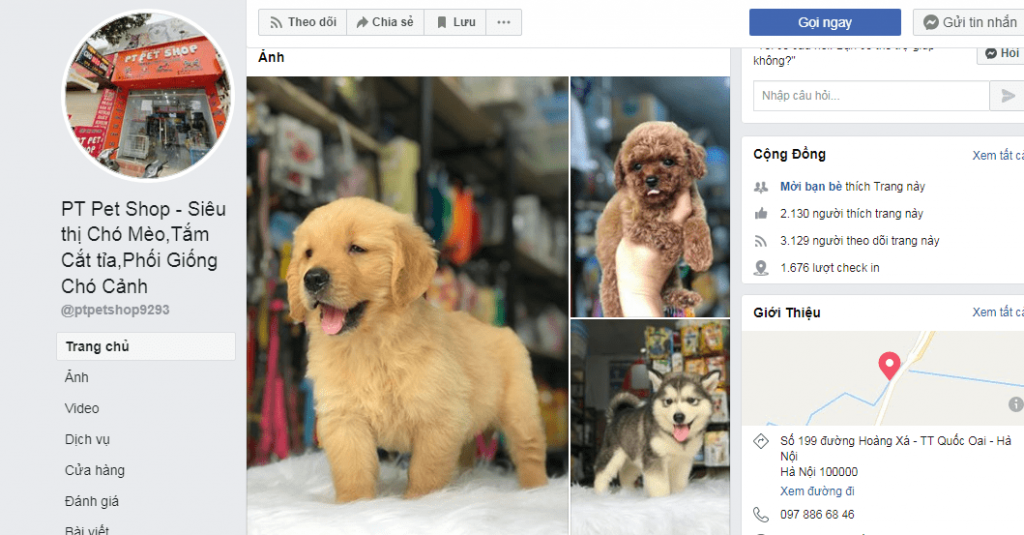This screenshot has height=535, width=1024.
Task: Open the golden retriever puppy photo
Action: pyautogui.click(x=408, y=305)
